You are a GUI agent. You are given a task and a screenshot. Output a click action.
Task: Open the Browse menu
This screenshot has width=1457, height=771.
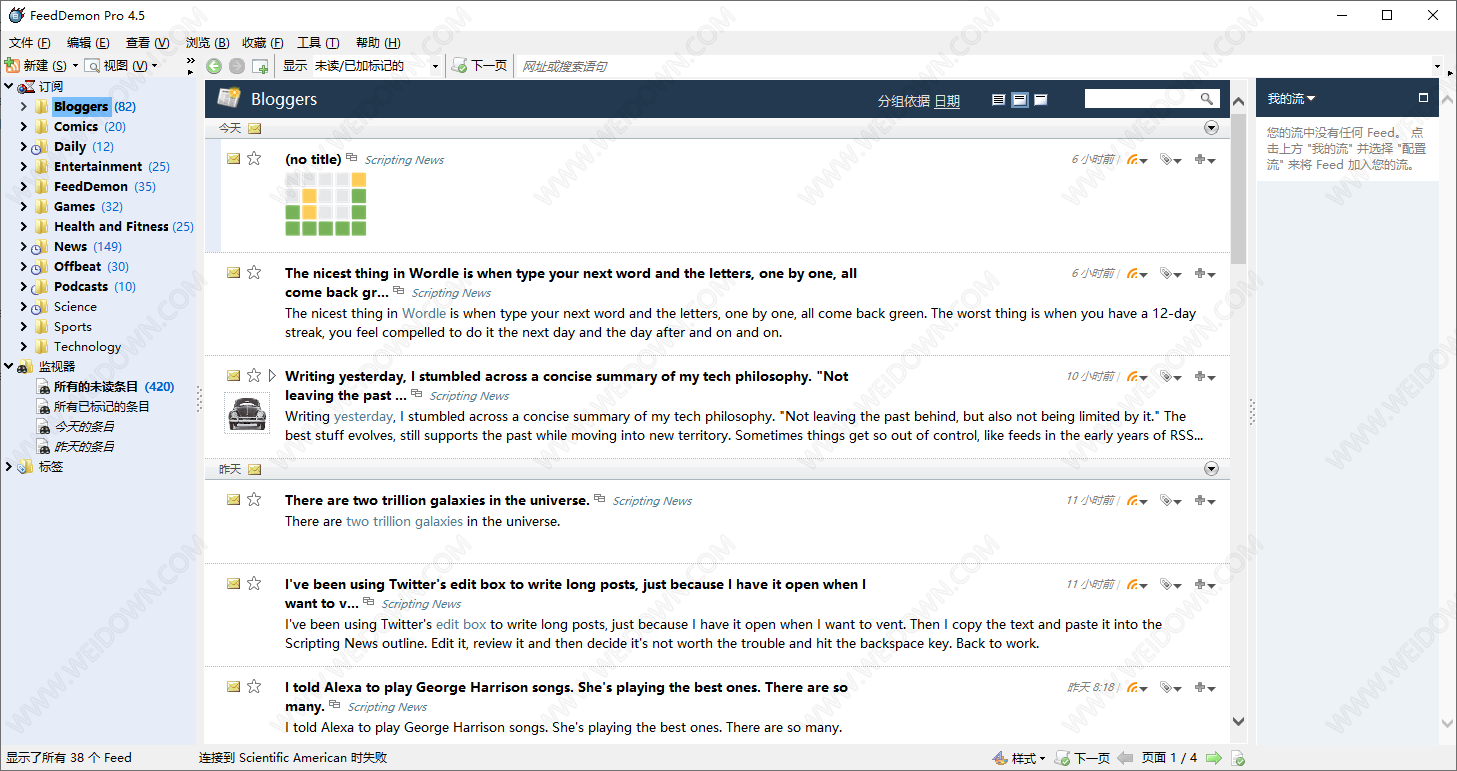point(207,43)
